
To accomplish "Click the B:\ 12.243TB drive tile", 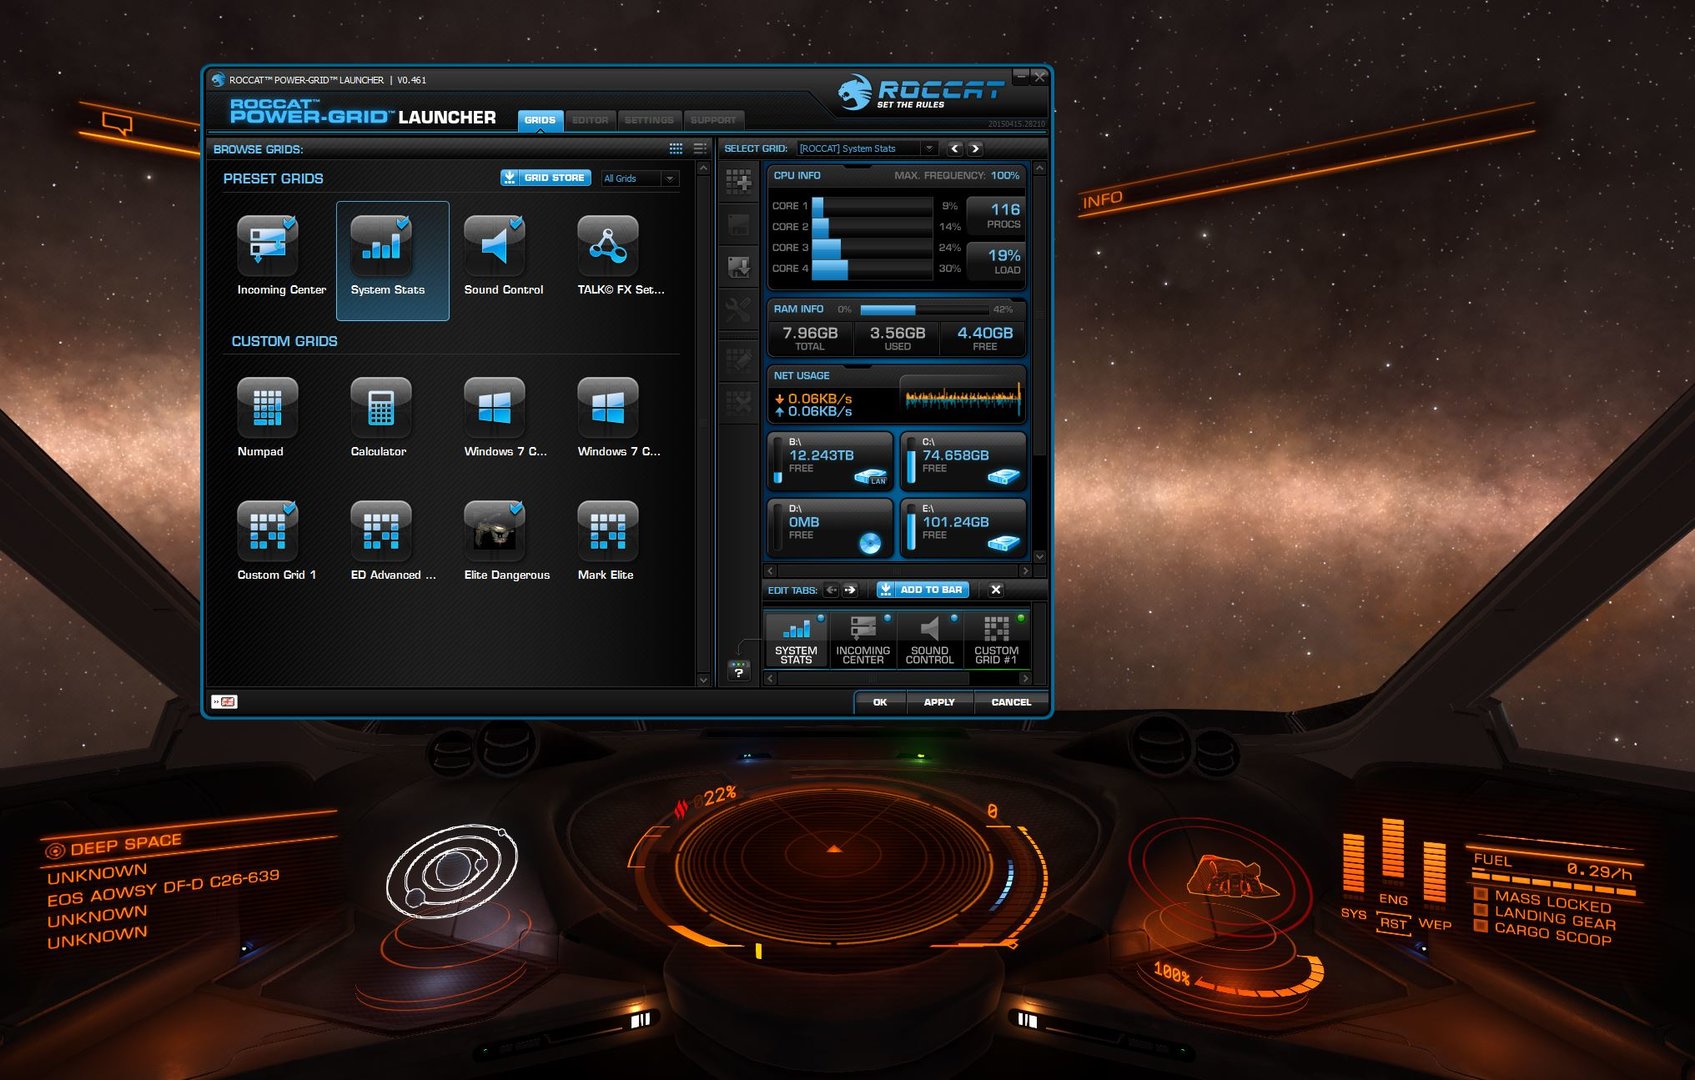I will [x=830, y=461].
